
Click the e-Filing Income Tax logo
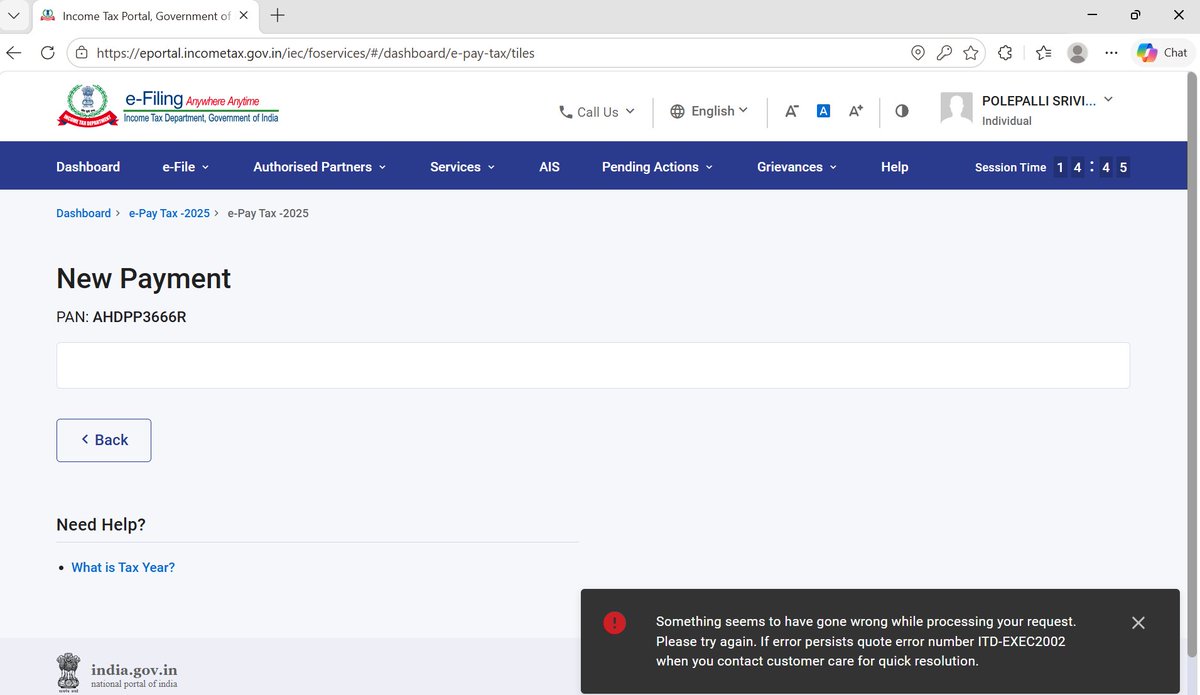click(168, 106)
